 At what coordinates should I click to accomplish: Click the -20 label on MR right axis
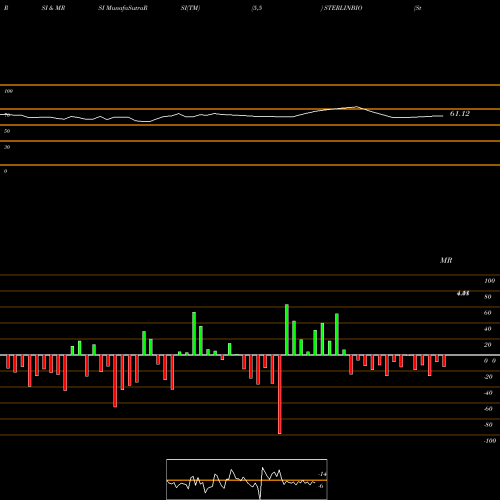(x=488, y=377)
